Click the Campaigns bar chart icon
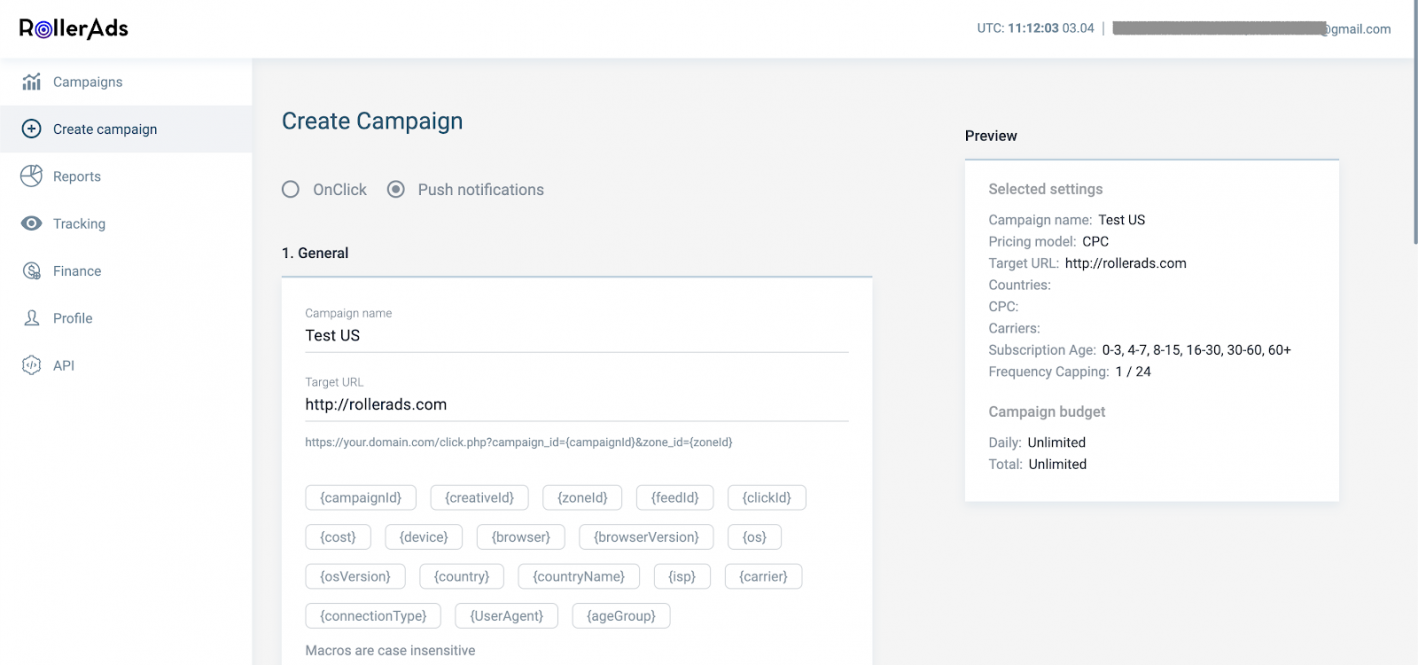The image size is (1418, 665). pos(32,82)
